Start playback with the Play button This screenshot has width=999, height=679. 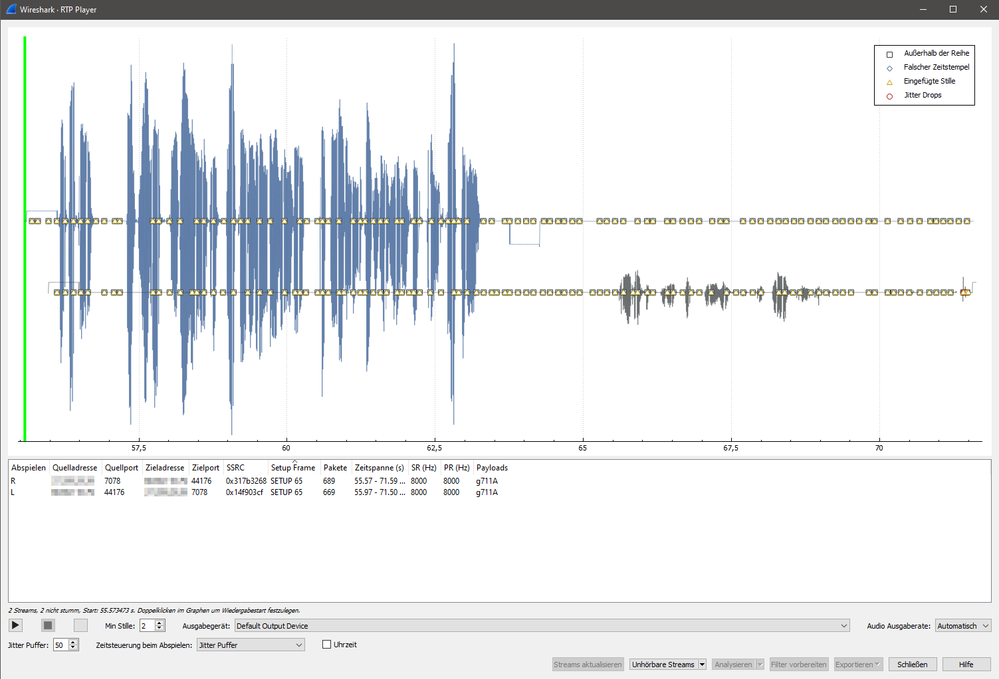point(15,625)
